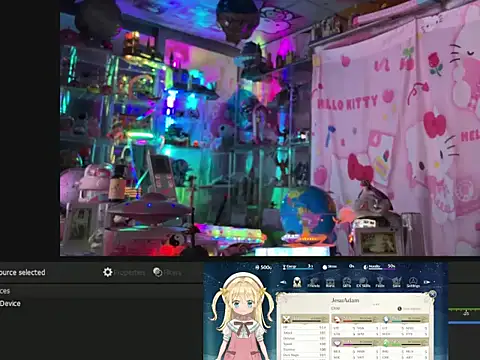This screenshot has width=480, height=360.
Task: Click the Energy gauge bar
Action: tap(301, 269)
